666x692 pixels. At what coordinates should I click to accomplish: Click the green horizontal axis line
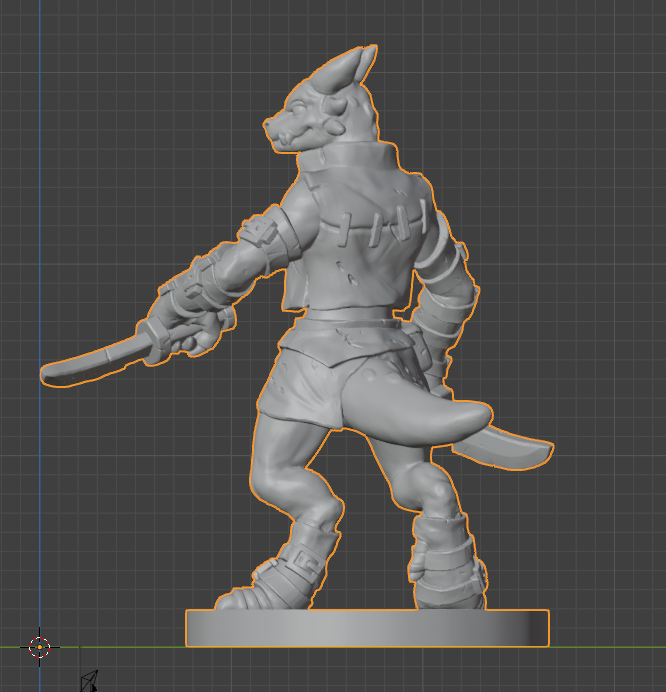click(x=600, y=646)
